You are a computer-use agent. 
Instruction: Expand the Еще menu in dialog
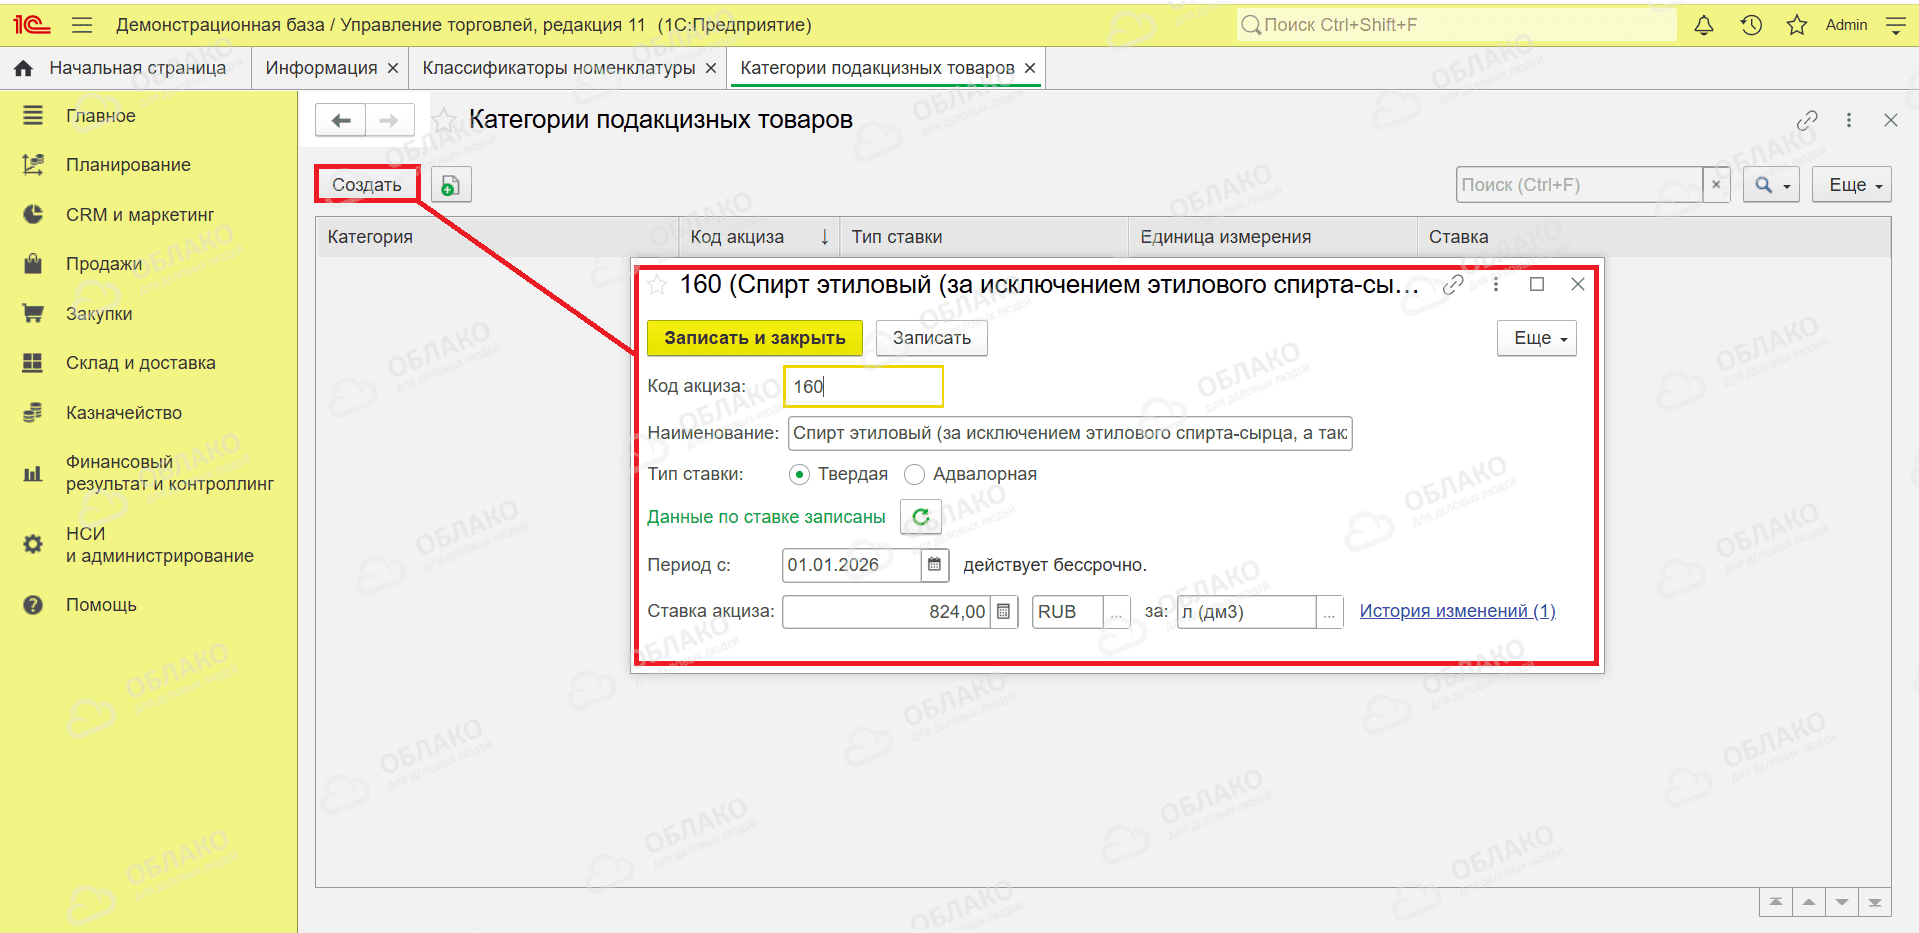click(1537, 338)
